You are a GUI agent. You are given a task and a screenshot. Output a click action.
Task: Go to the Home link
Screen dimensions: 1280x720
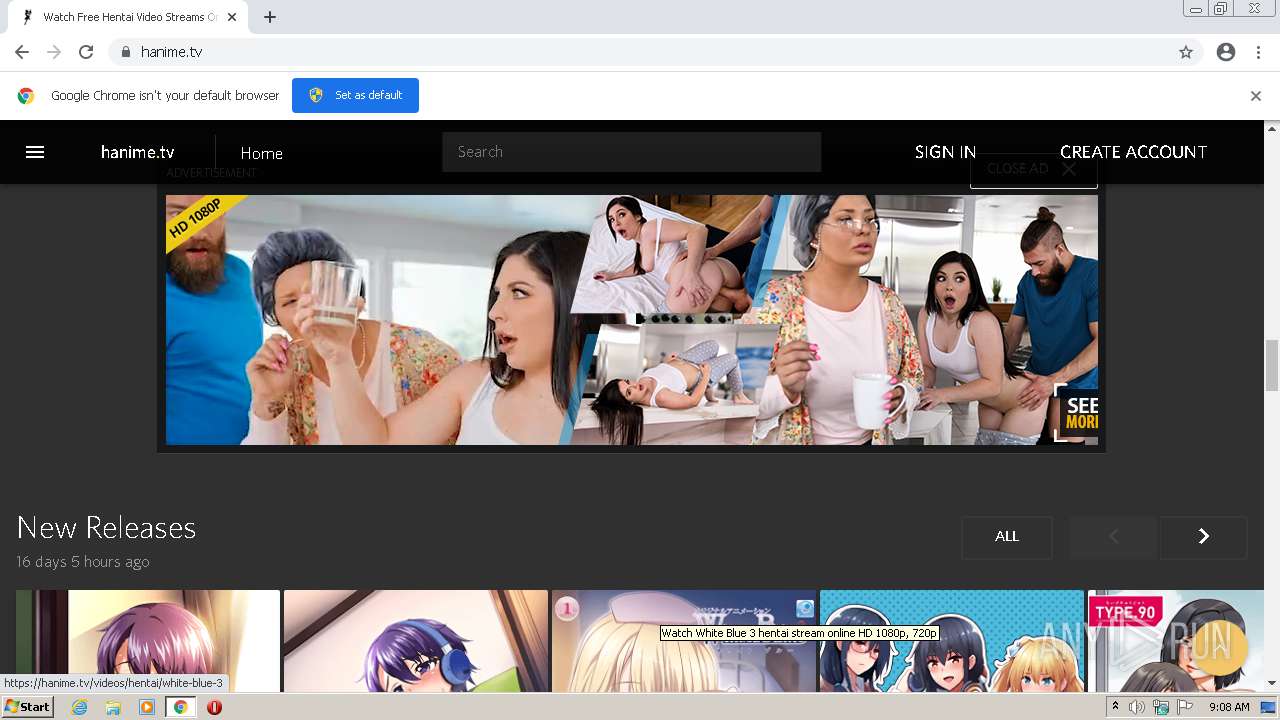coord(261,153)
